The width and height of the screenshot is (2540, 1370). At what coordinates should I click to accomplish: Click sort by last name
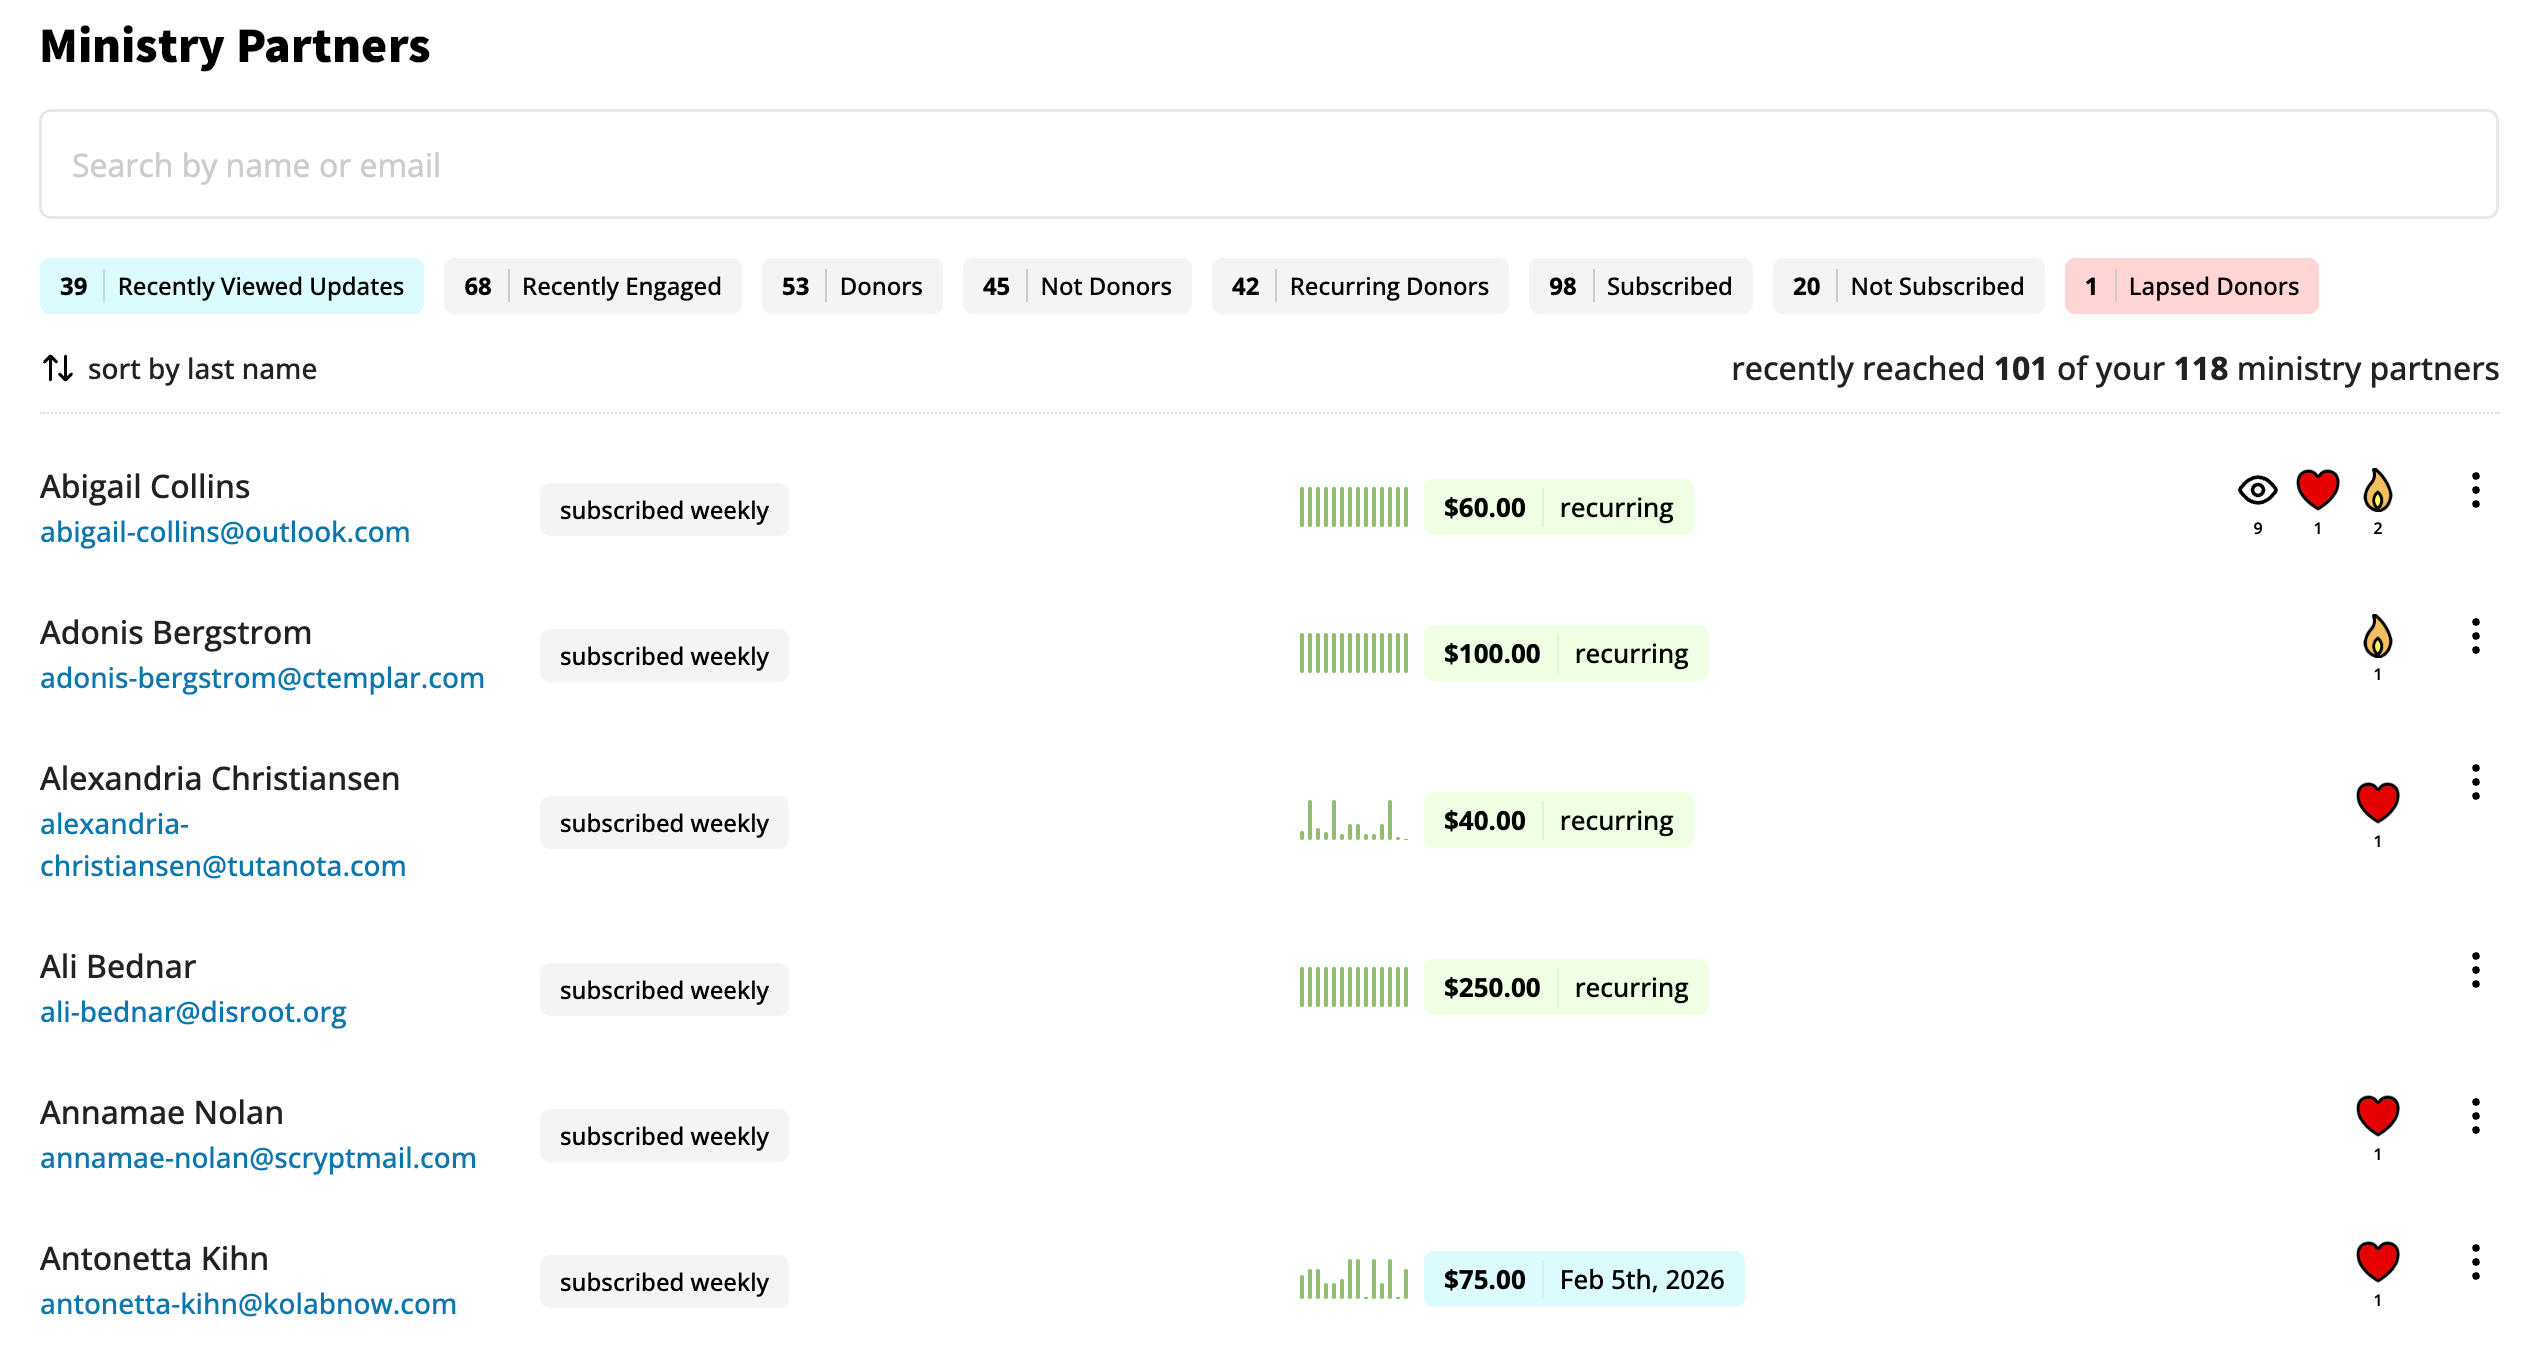202,369
